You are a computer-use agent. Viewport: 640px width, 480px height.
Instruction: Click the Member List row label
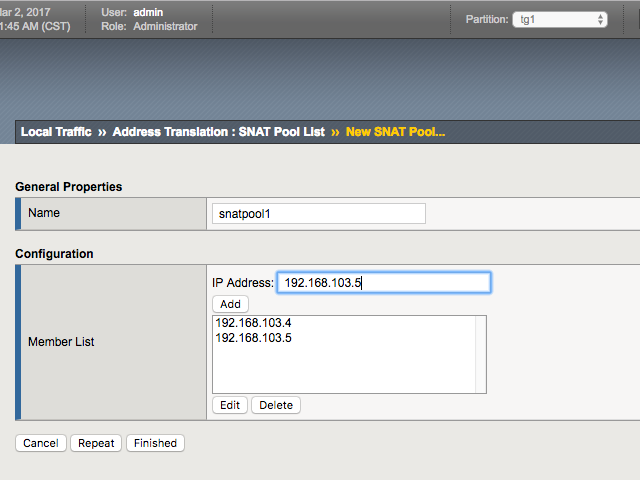tap(61, 342)
